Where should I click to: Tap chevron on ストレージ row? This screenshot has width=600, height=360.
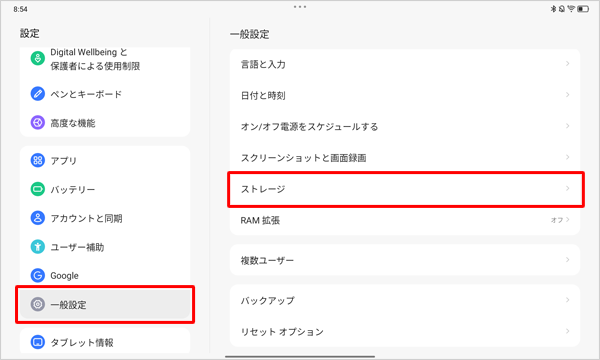coord(567,188)
